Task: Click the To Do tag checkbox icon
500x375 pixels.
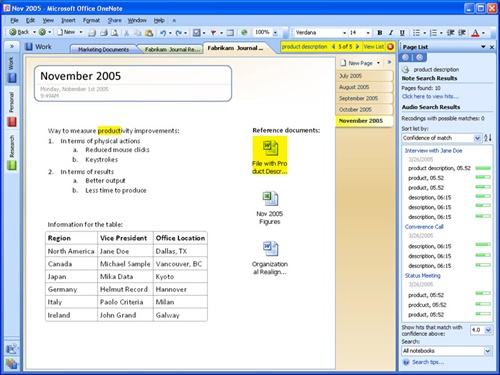Action: click(x=197, y=33)
